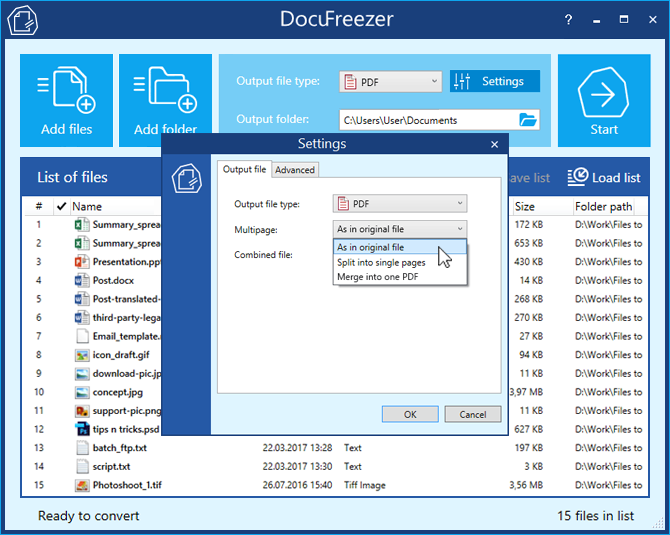Viewport: 670px width, 535px height.
Task: Sort by the Folder path column header
Action: (x=603, y=206)
